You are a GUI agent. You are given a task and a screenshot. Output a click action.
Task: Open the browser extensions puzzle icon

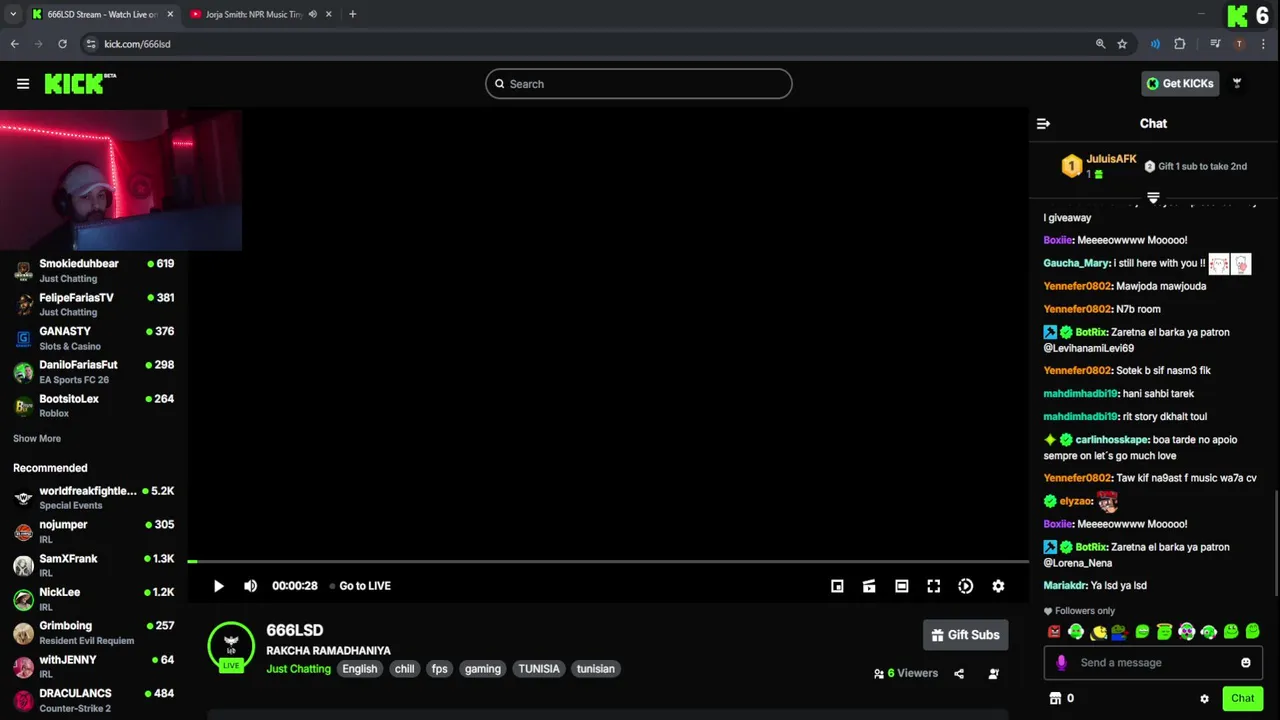pos(1180,44)
